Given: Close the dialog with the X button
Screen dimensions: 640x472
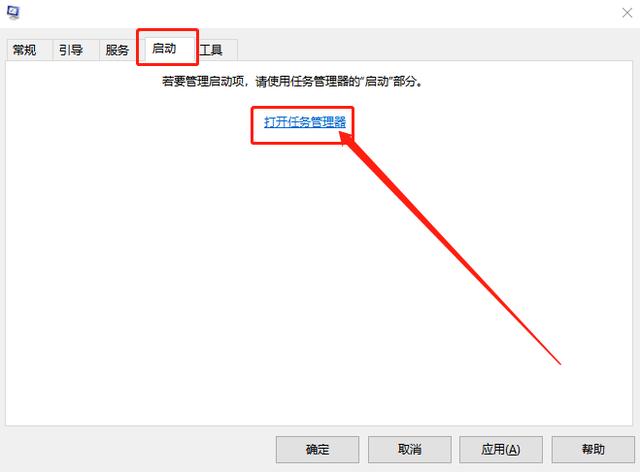Looking at the screenshot, I should tap(627, 13).
